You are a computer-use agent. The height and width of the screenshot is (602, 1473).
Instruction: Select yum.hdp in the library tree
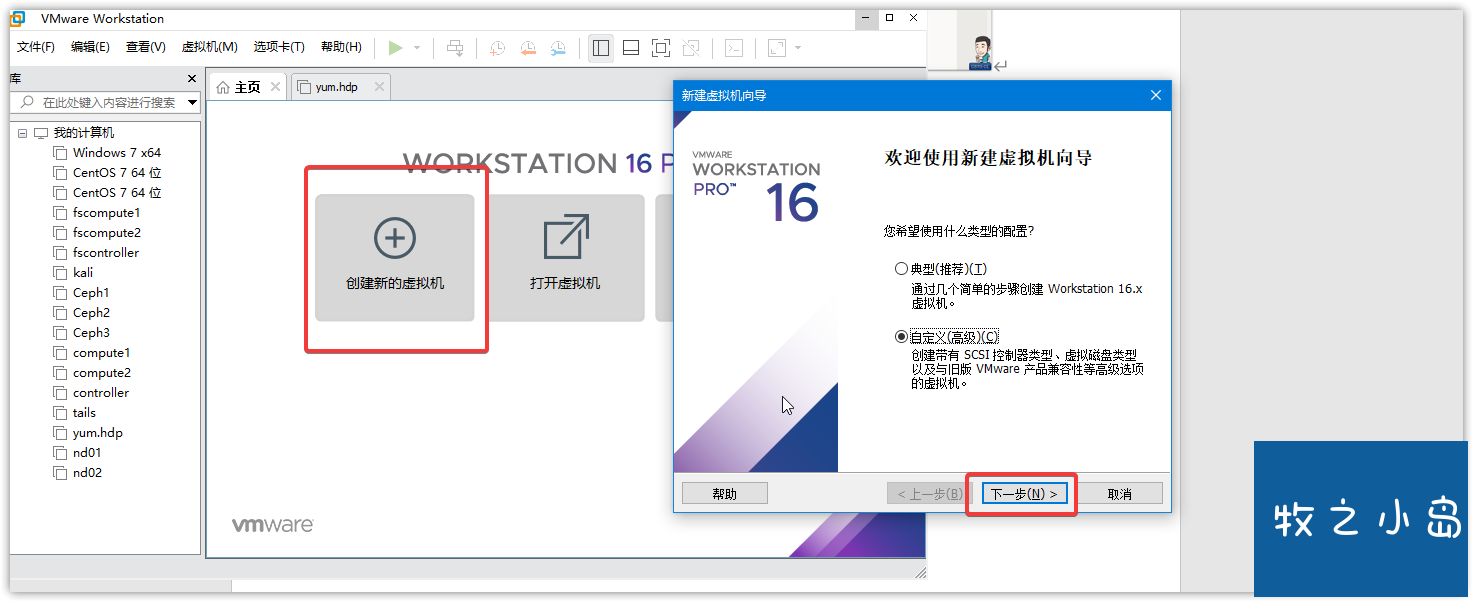tap(98, 433)
